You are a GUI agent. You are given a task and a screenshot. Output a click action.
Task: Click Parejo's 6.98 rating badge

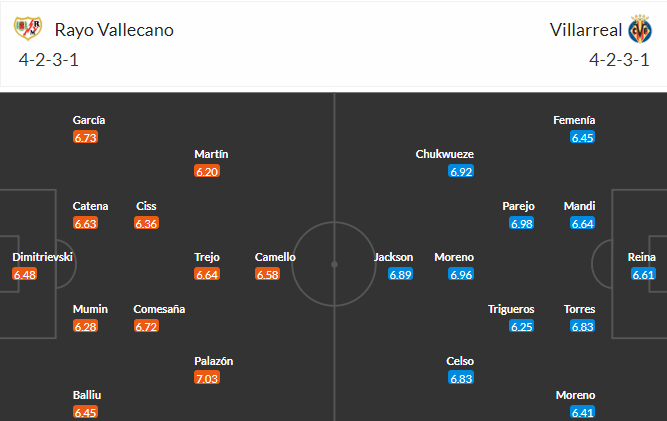tap(522, 223)
